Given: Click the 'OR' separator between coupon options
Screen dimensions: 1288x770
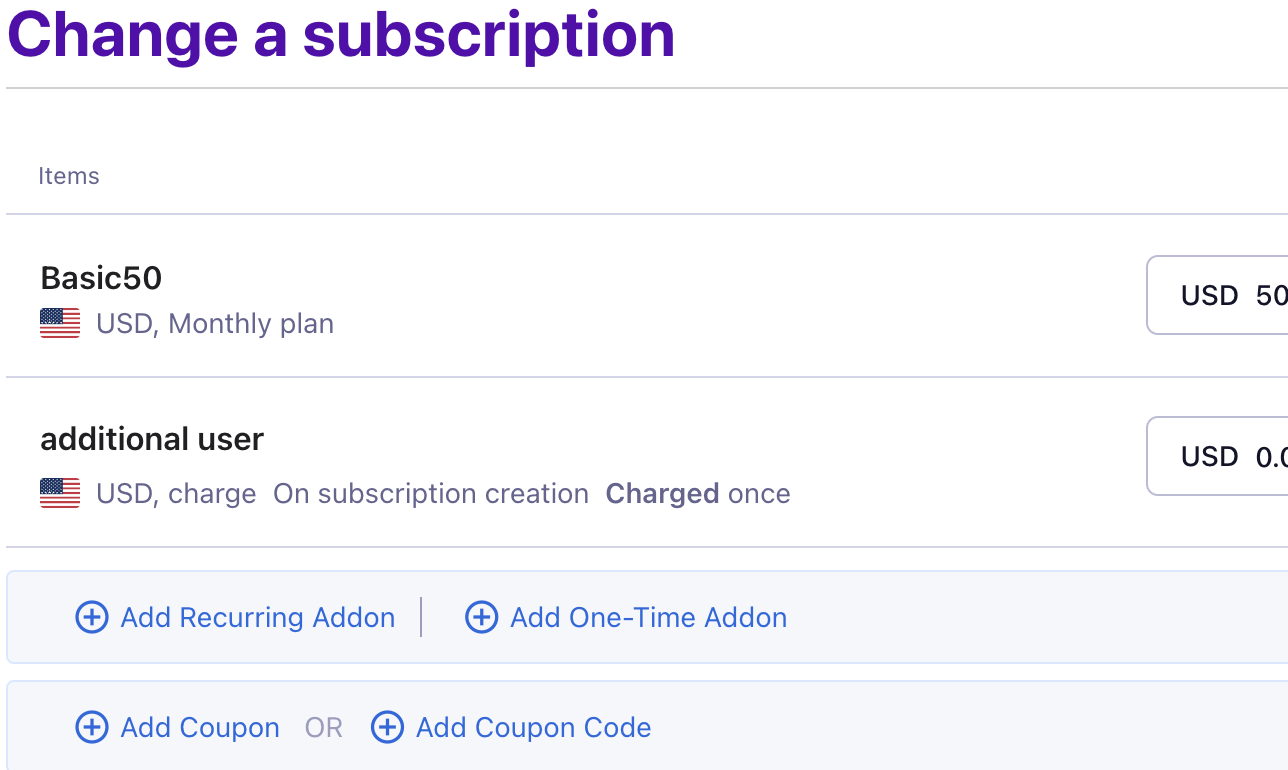Looking at the screenshot, I should tap(324, 728).
